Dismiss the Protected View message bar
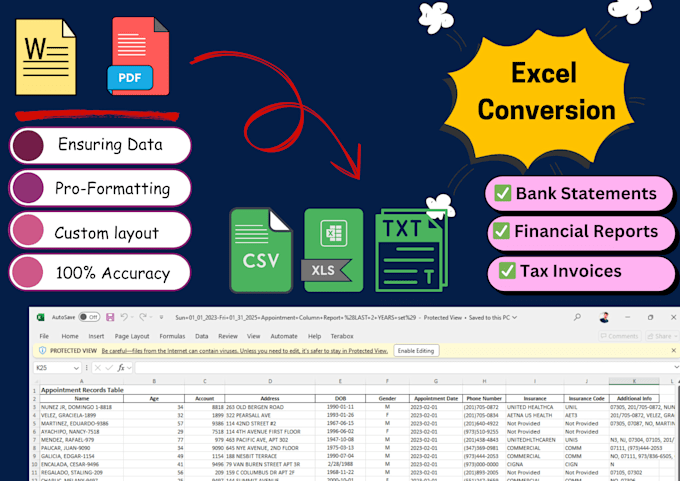The height and width of the screenshot is (481, 680). tap(673, 350)
